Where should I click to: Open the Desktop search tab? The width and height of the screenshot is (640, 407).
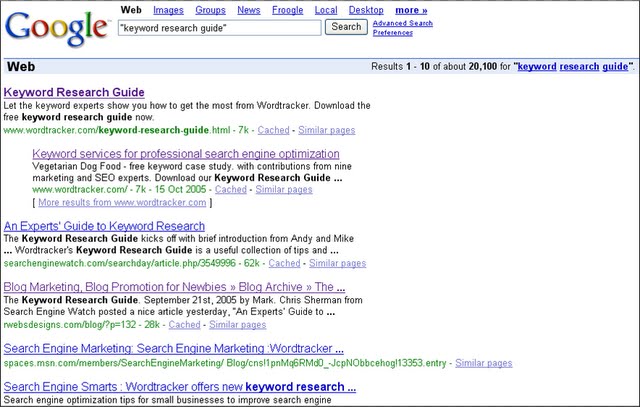(366, 10)
